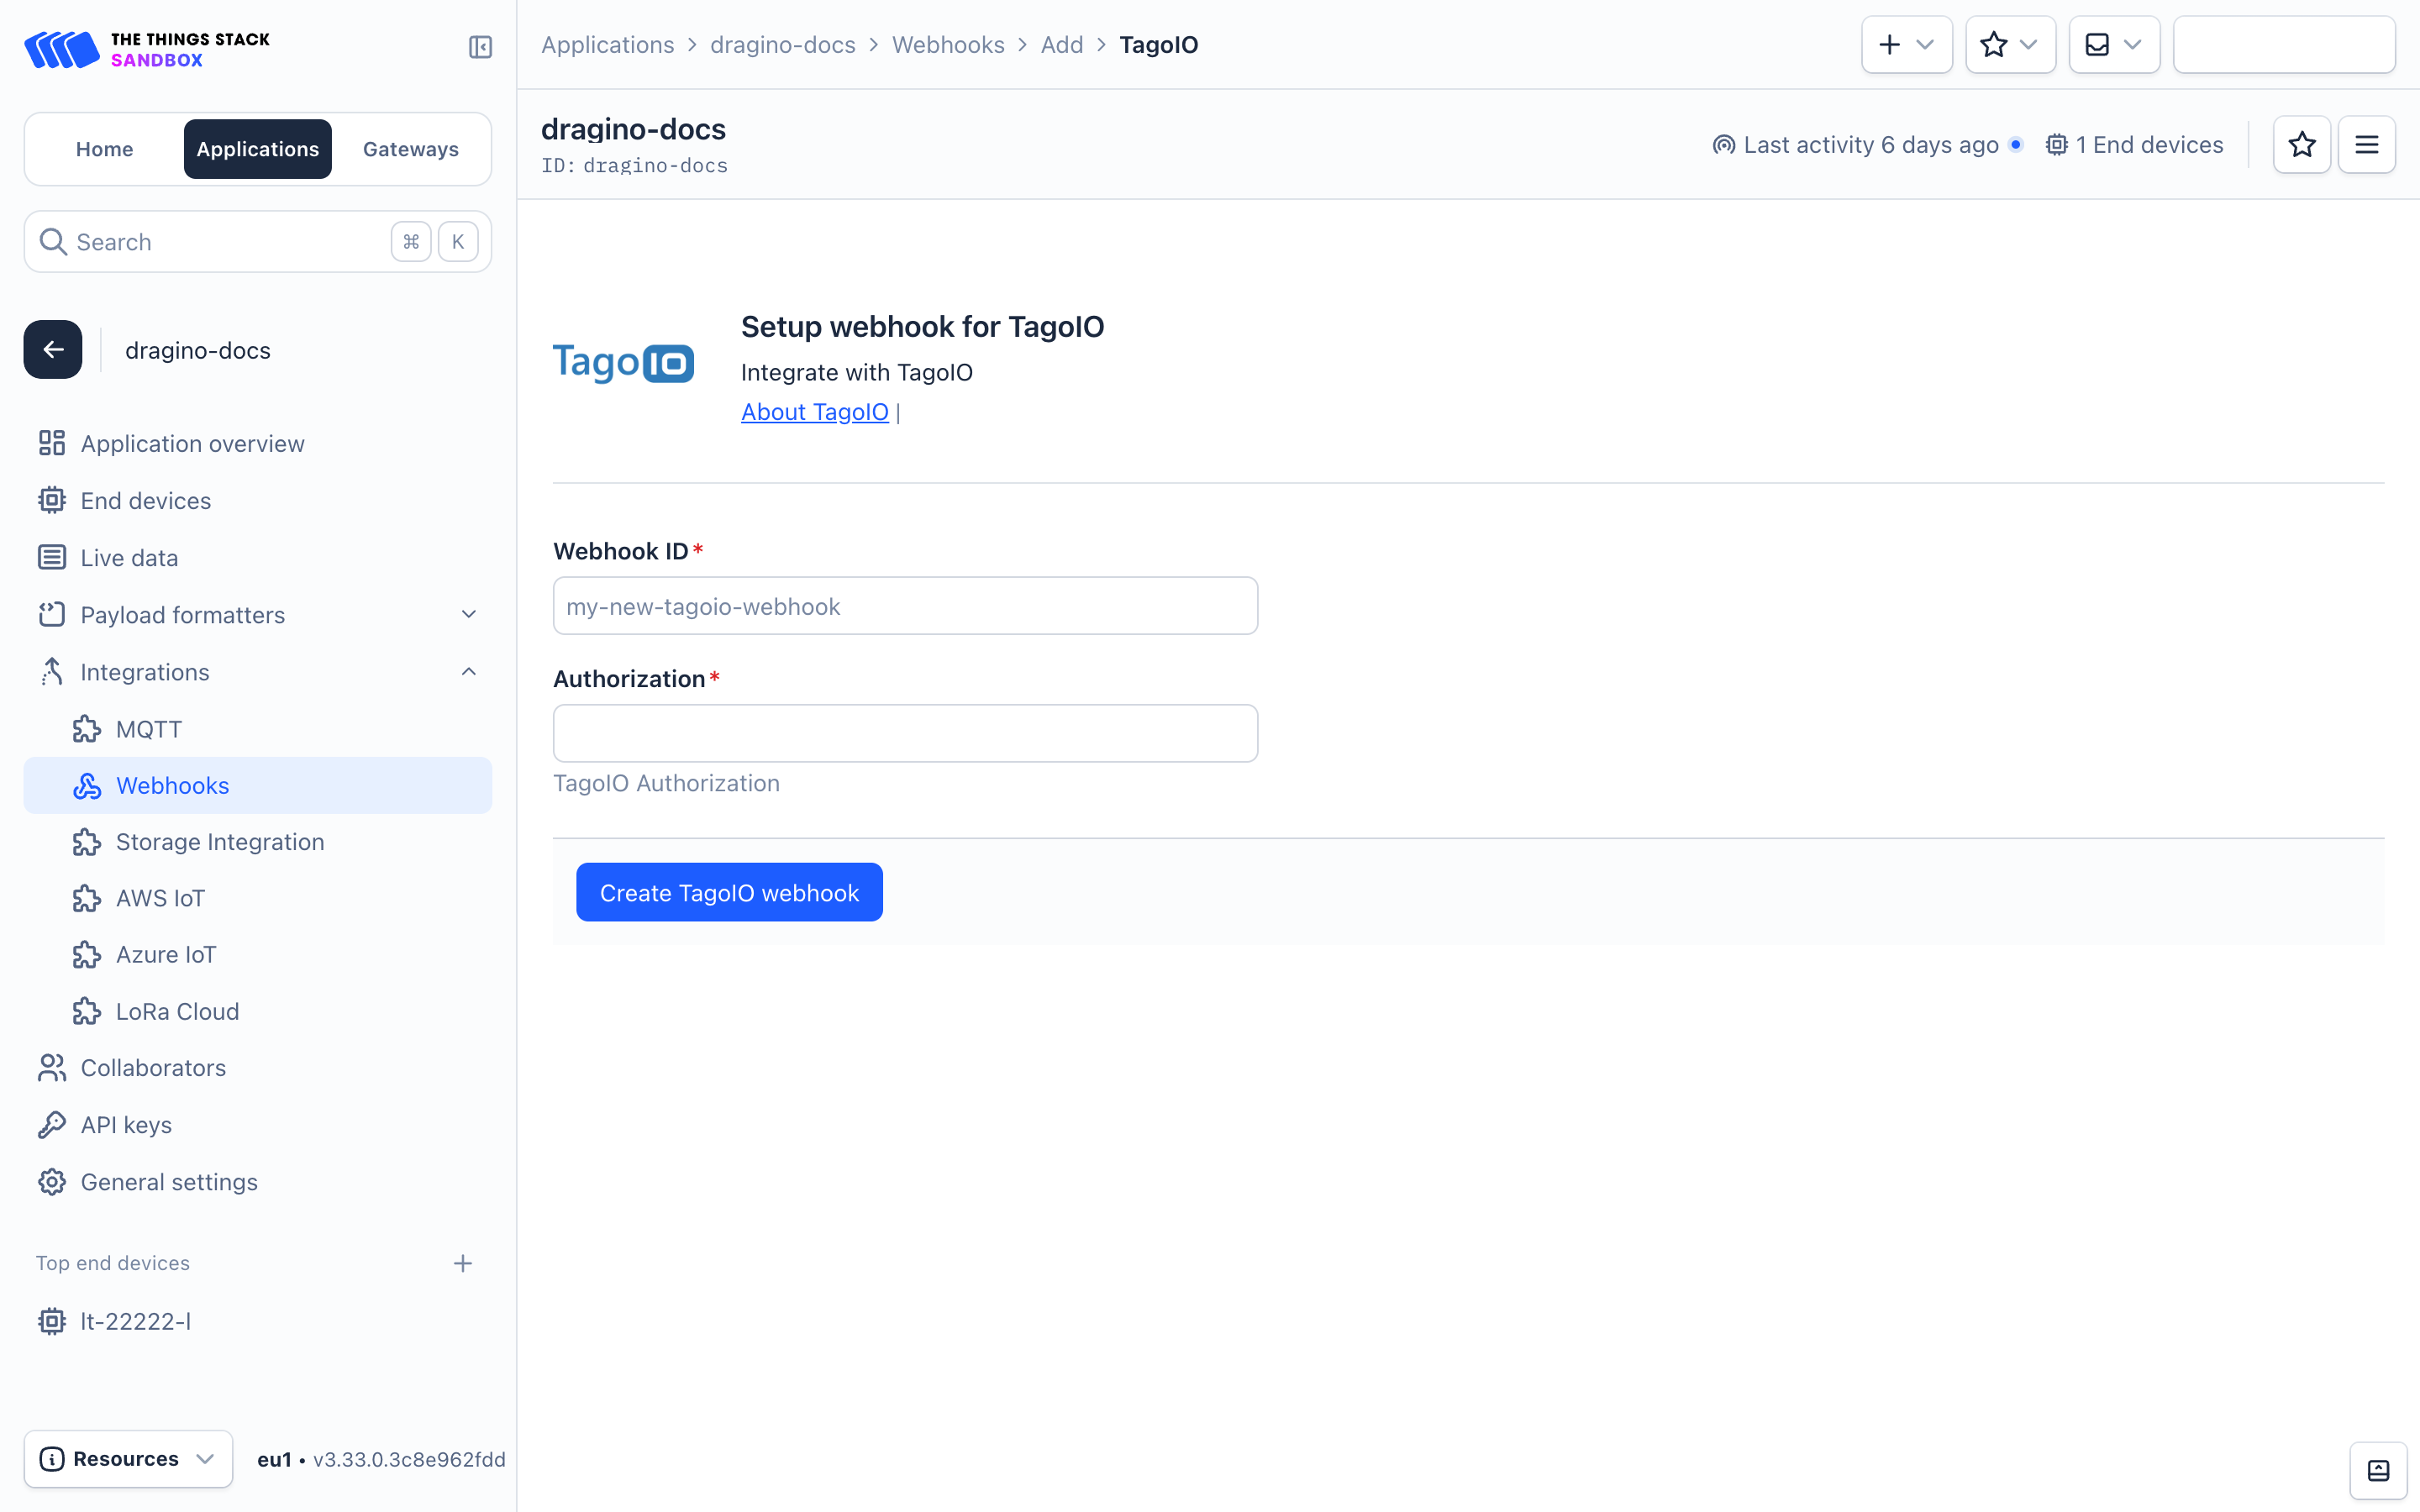Click the Azure IoT puzzle icon
2420x1512 pixels.
87,955
